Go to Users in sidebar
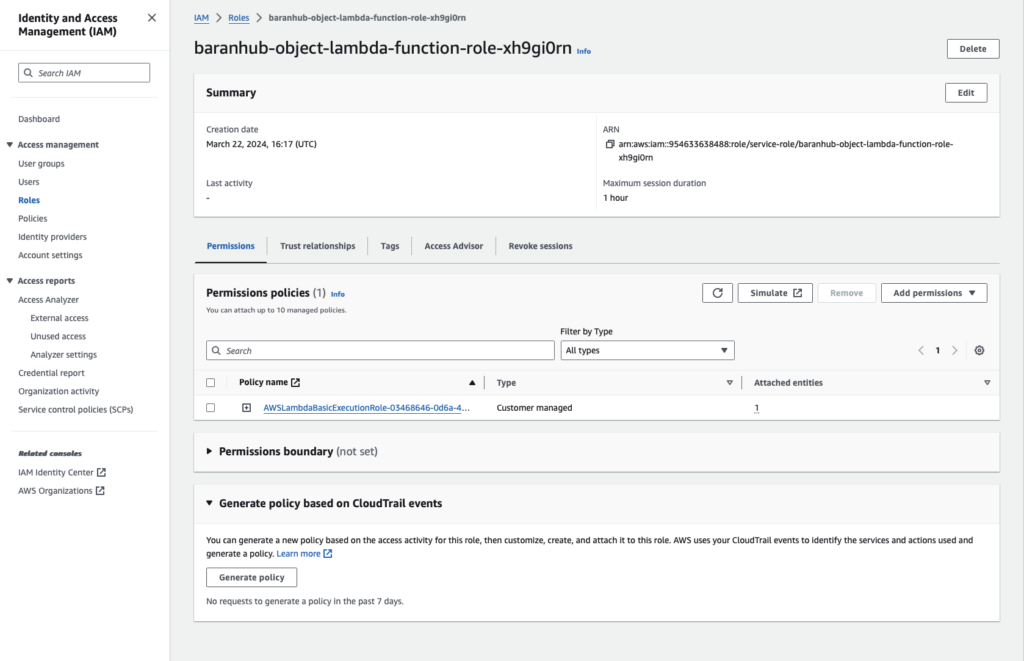This screenshot has width=1024, height=661. pos(29,182)
